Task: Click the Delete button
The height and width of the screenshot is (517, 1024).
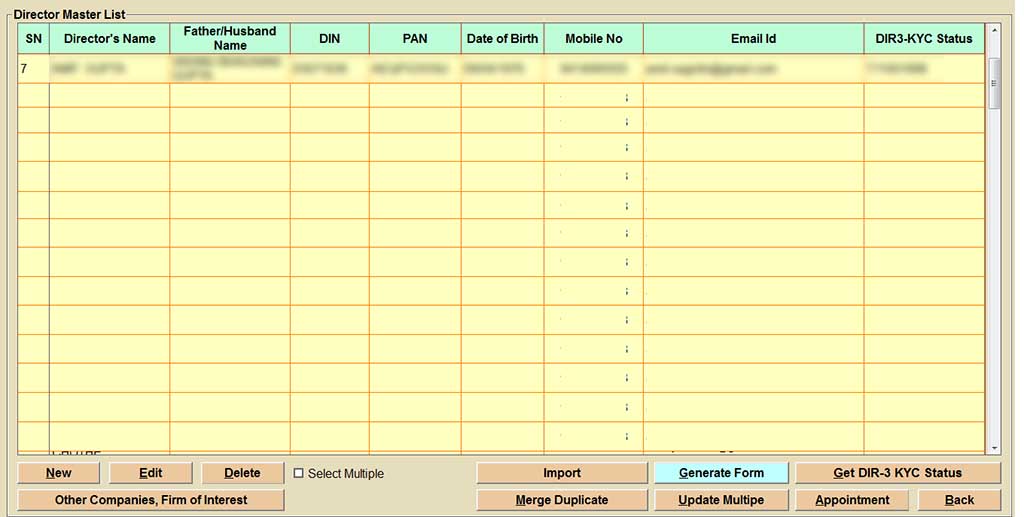Action: click(242, 473)
